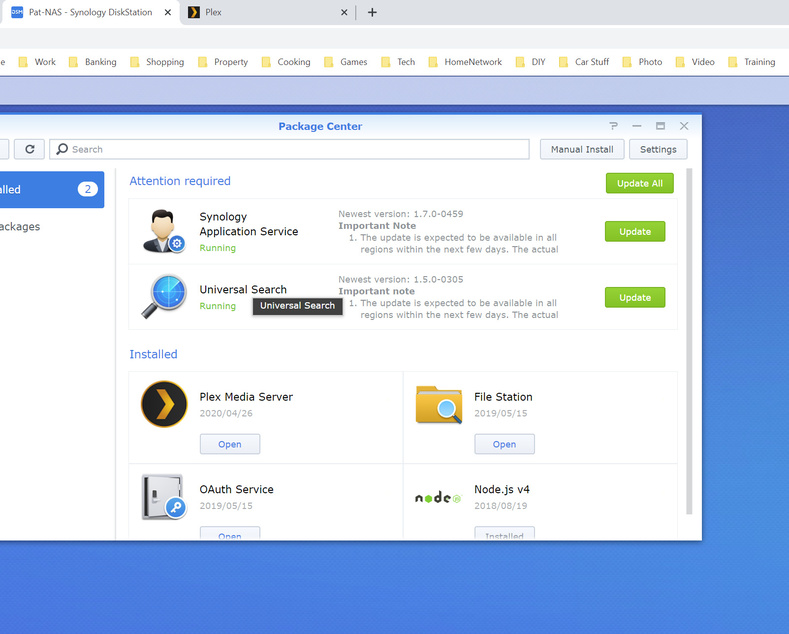Click the OAuth Service safe icon

coord(164,497)
